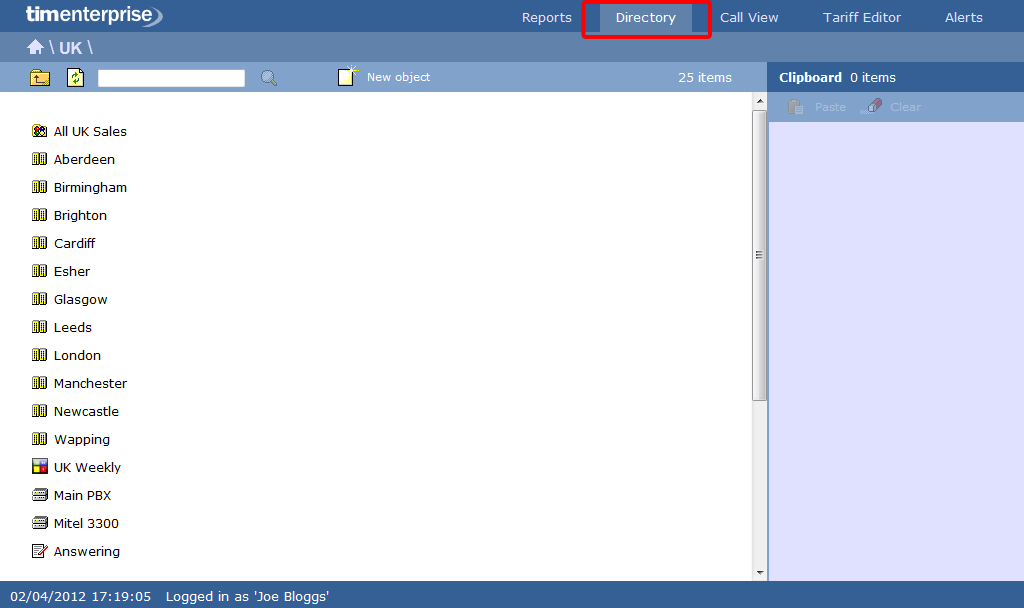
Task: Open the Tariff Editor section
Action: coord(861,17)
